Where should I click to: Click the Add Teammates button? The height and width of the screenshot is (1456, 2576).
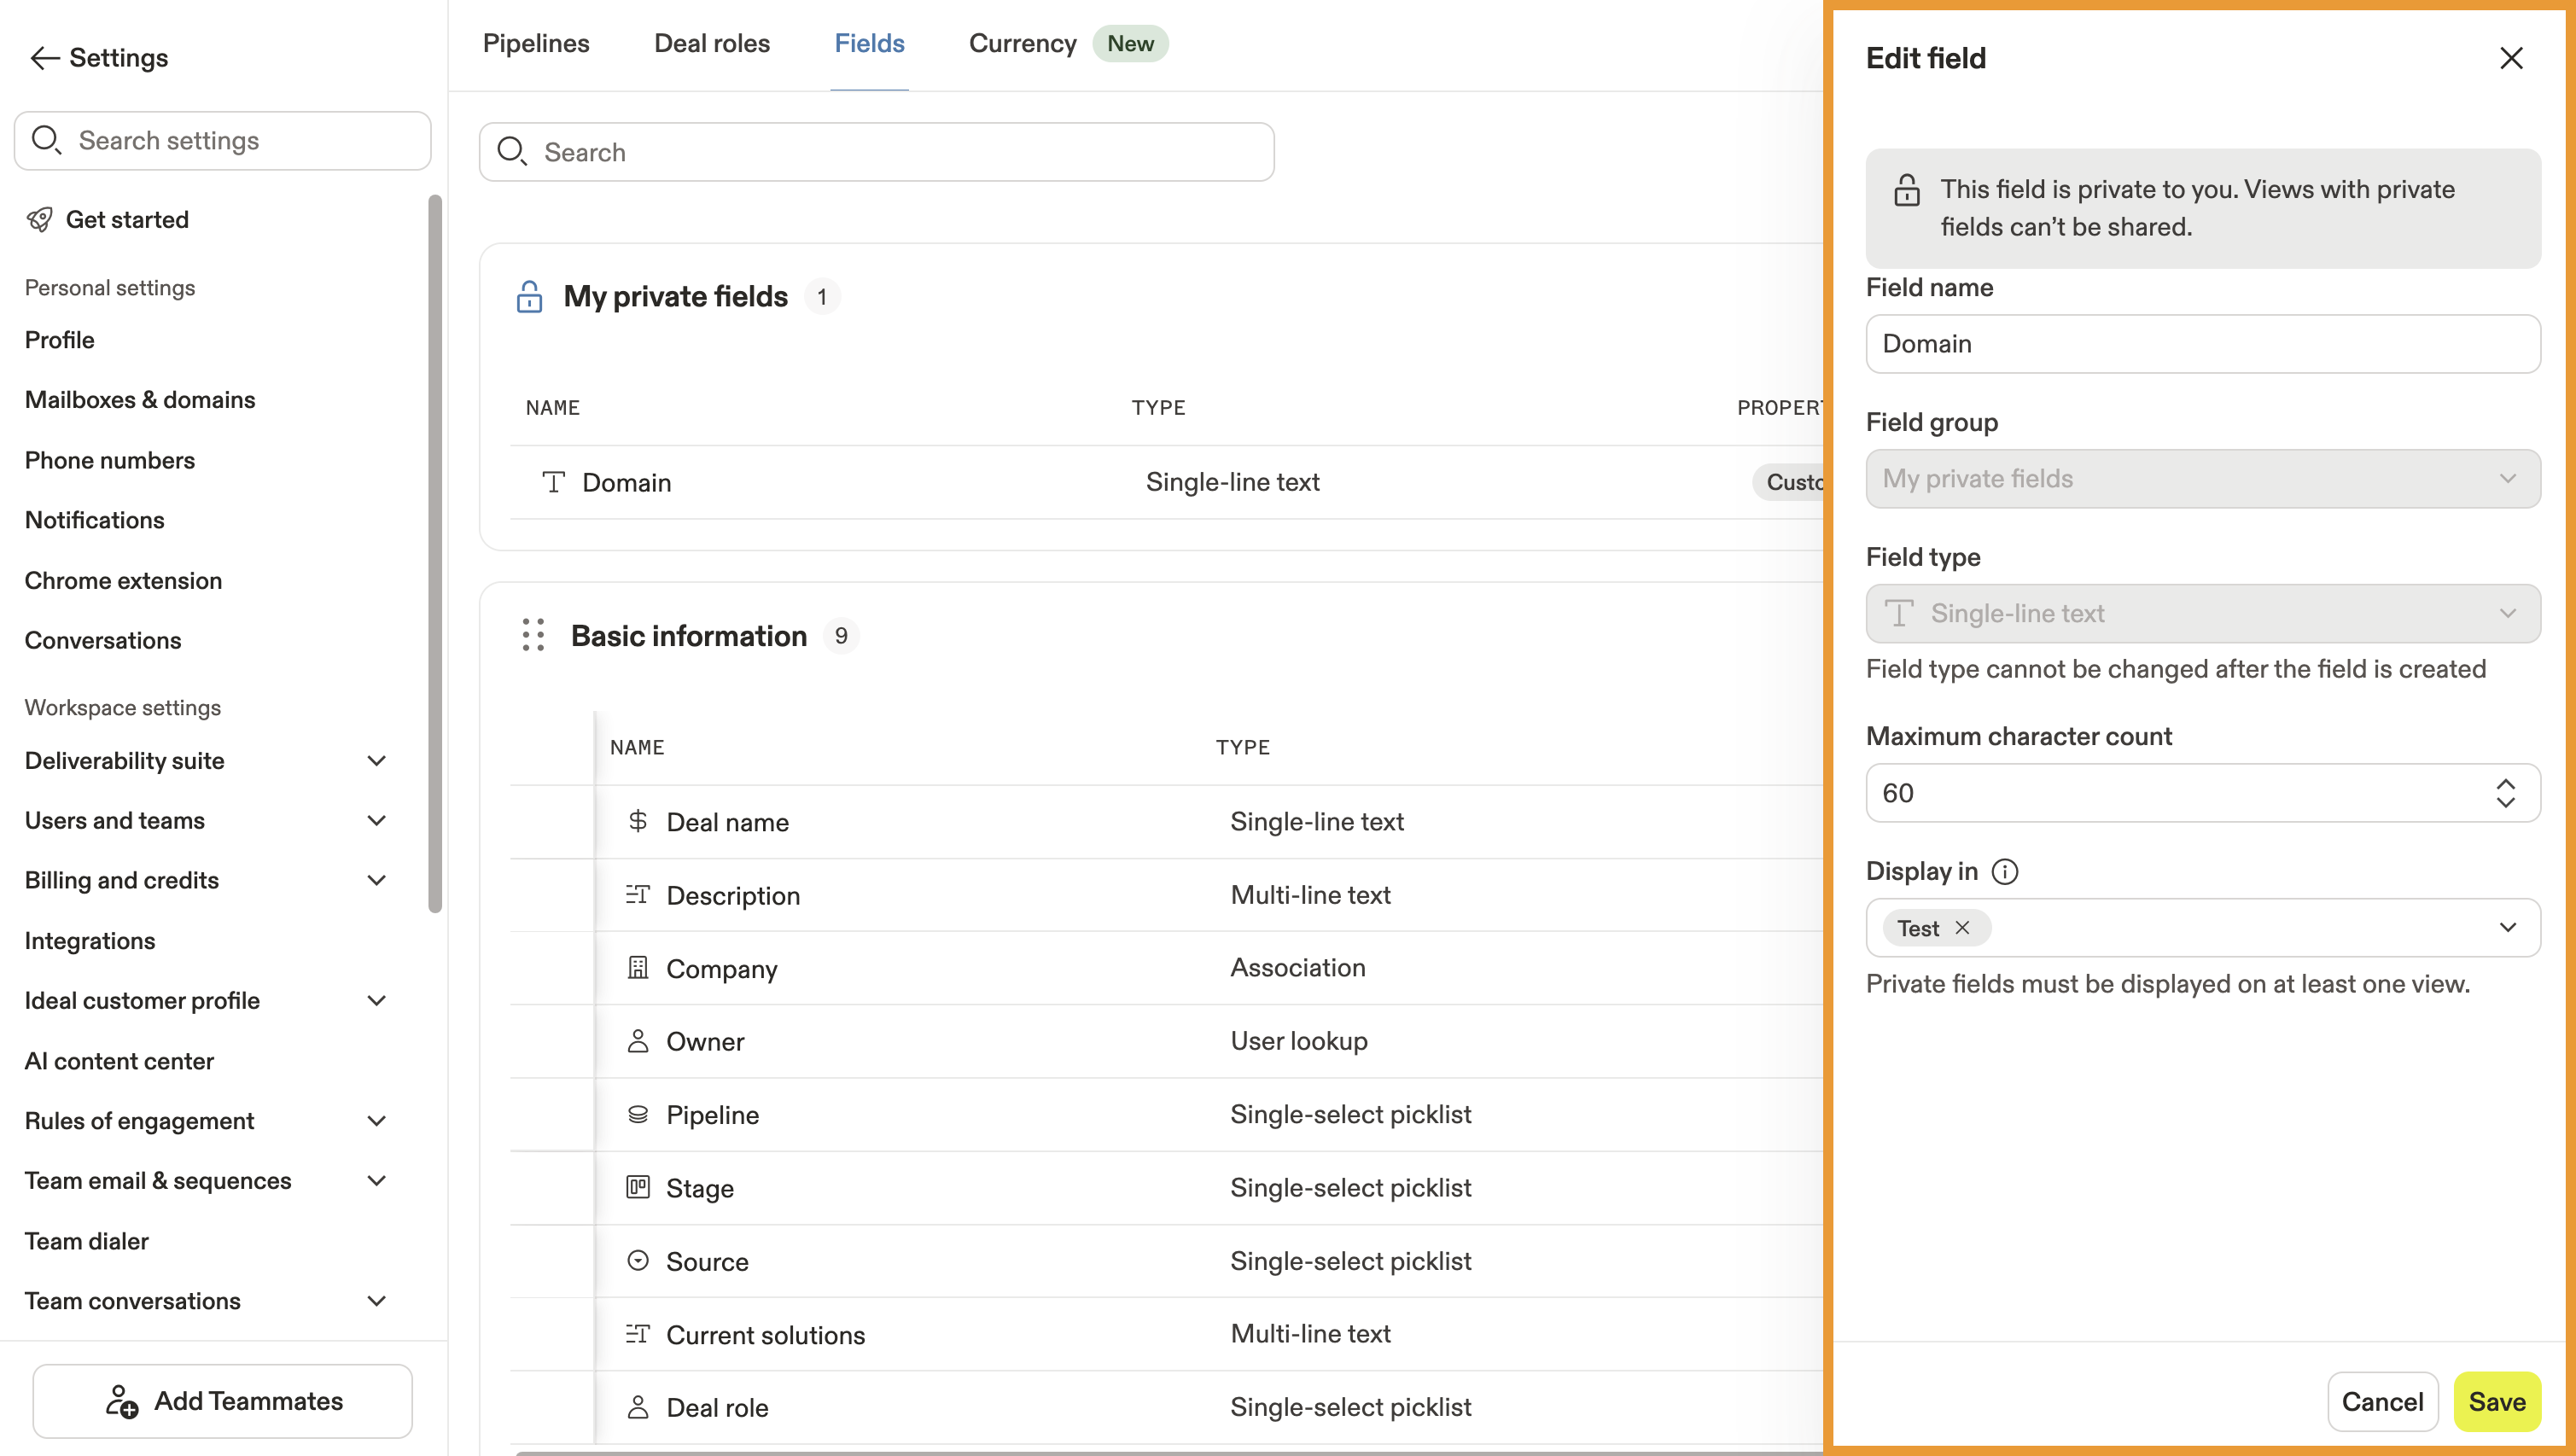click(222, 1401)
